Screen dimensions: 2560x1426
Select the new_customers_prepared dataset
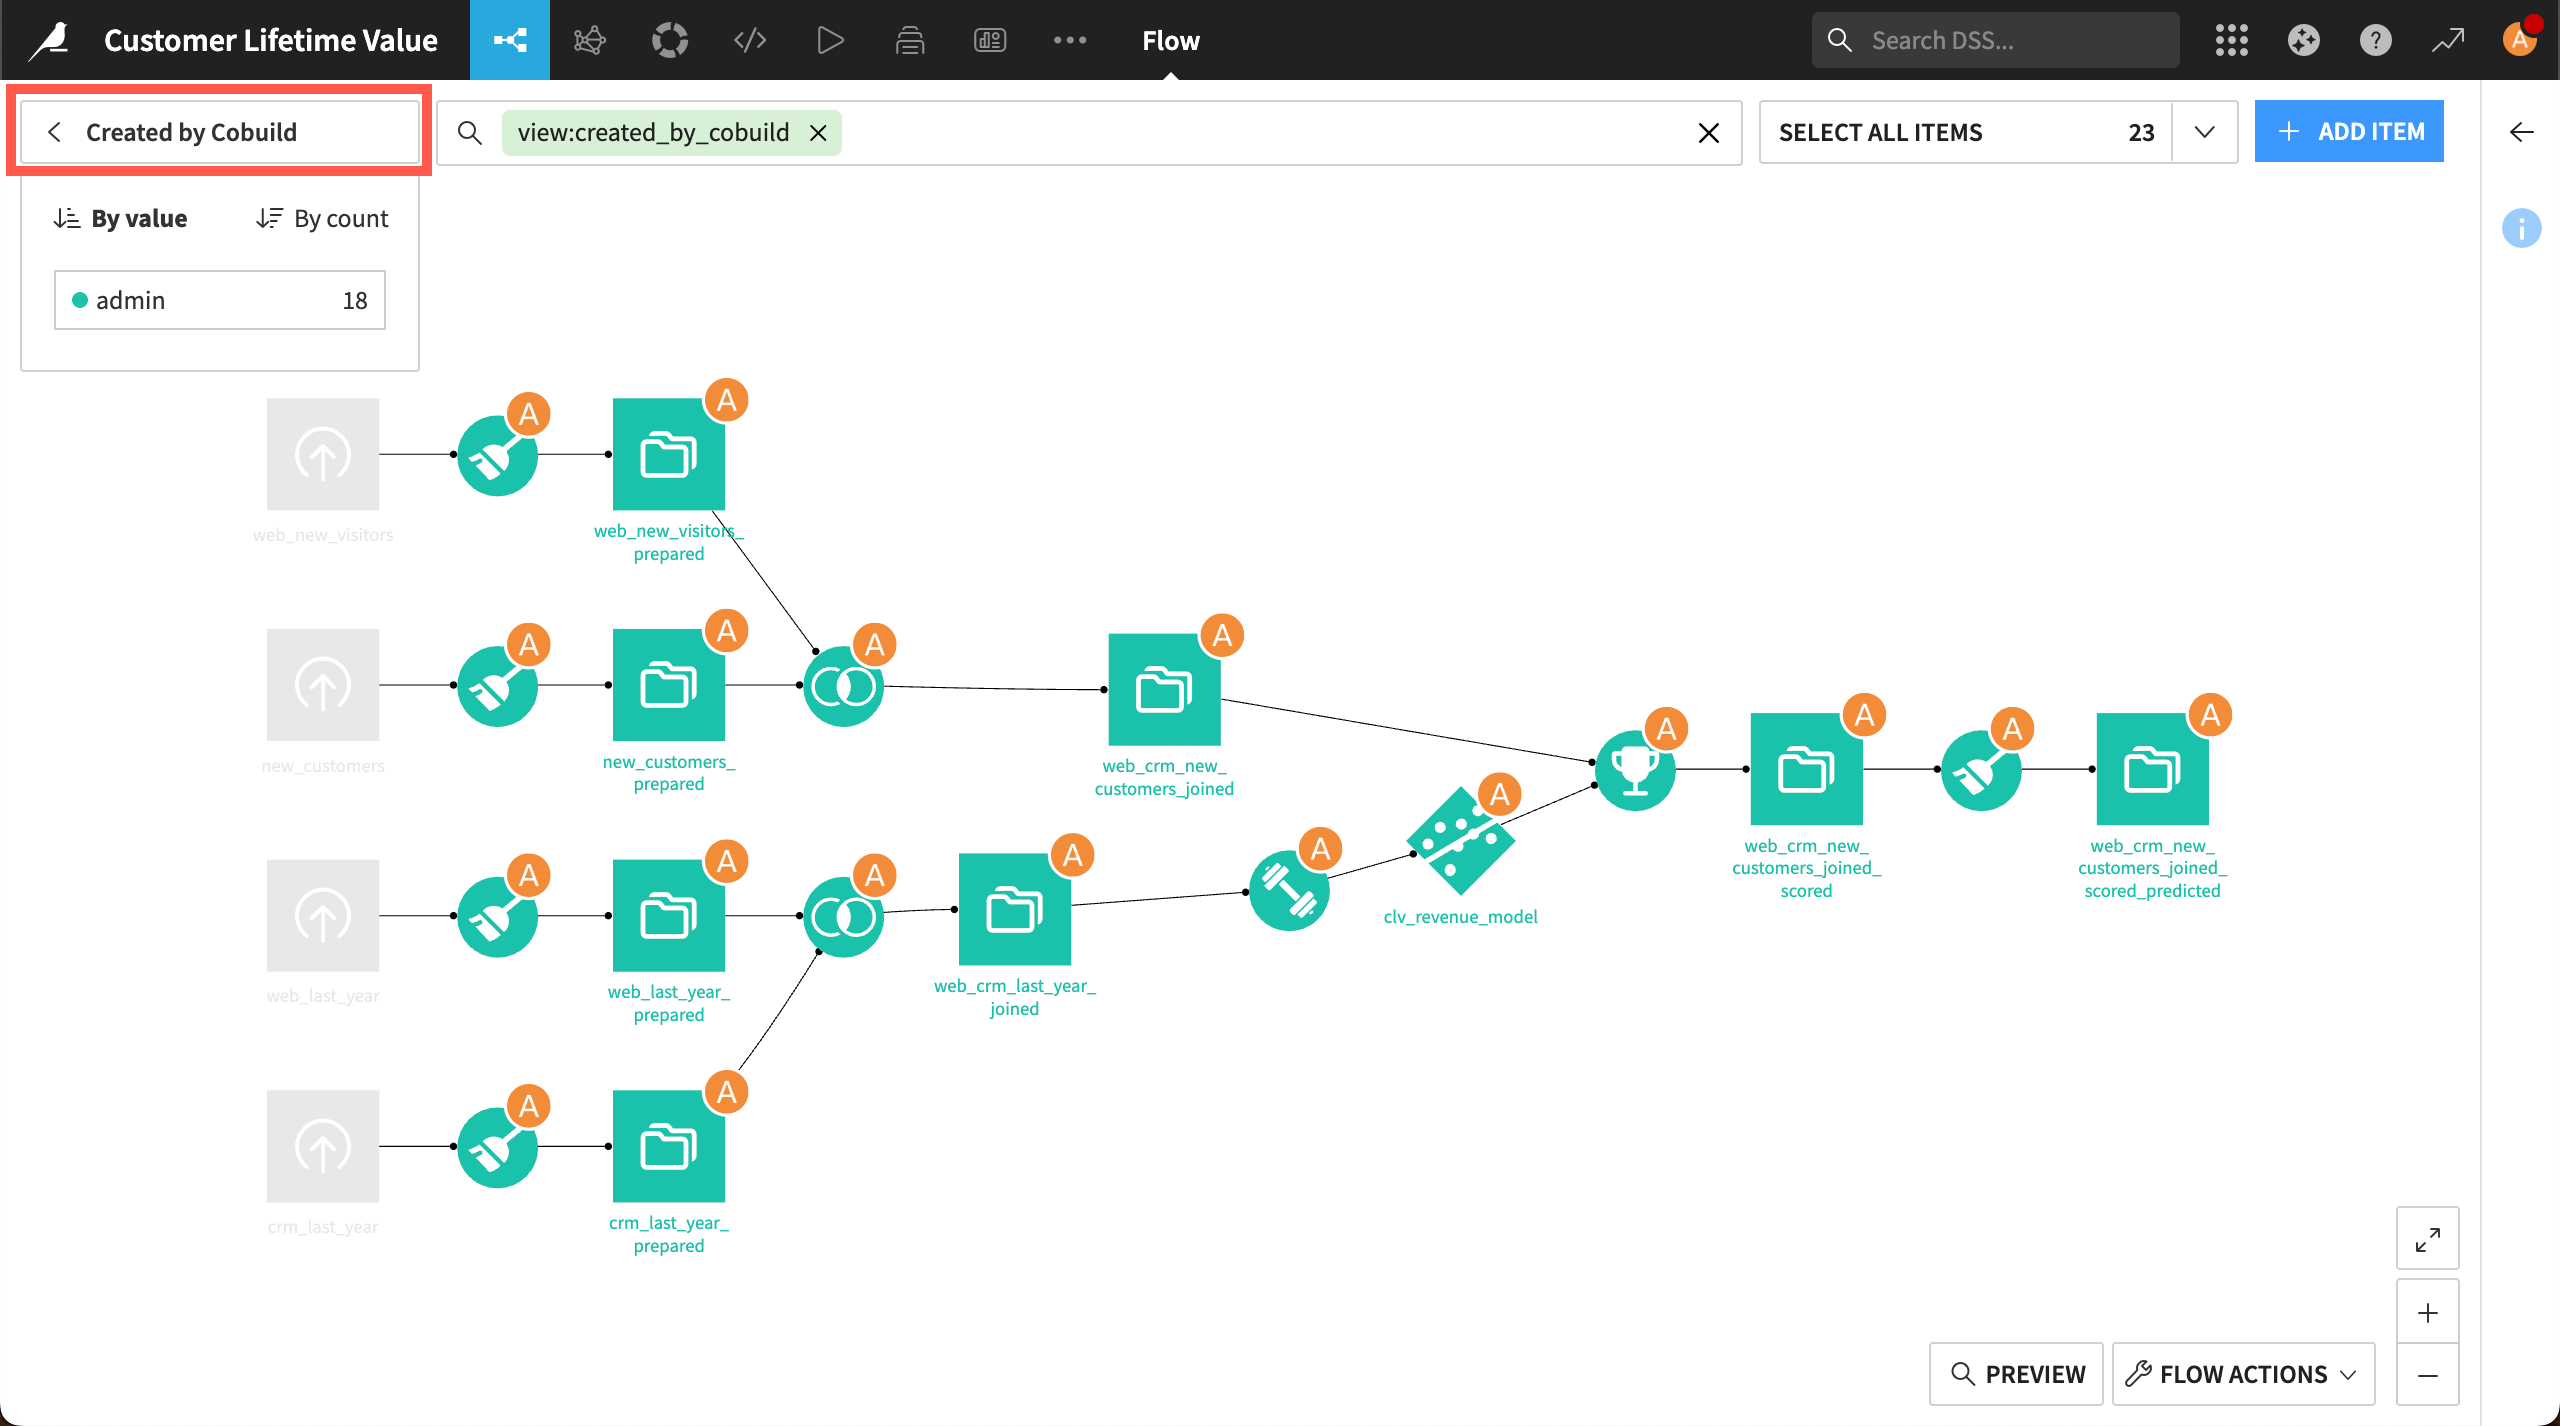coord(669,685)
